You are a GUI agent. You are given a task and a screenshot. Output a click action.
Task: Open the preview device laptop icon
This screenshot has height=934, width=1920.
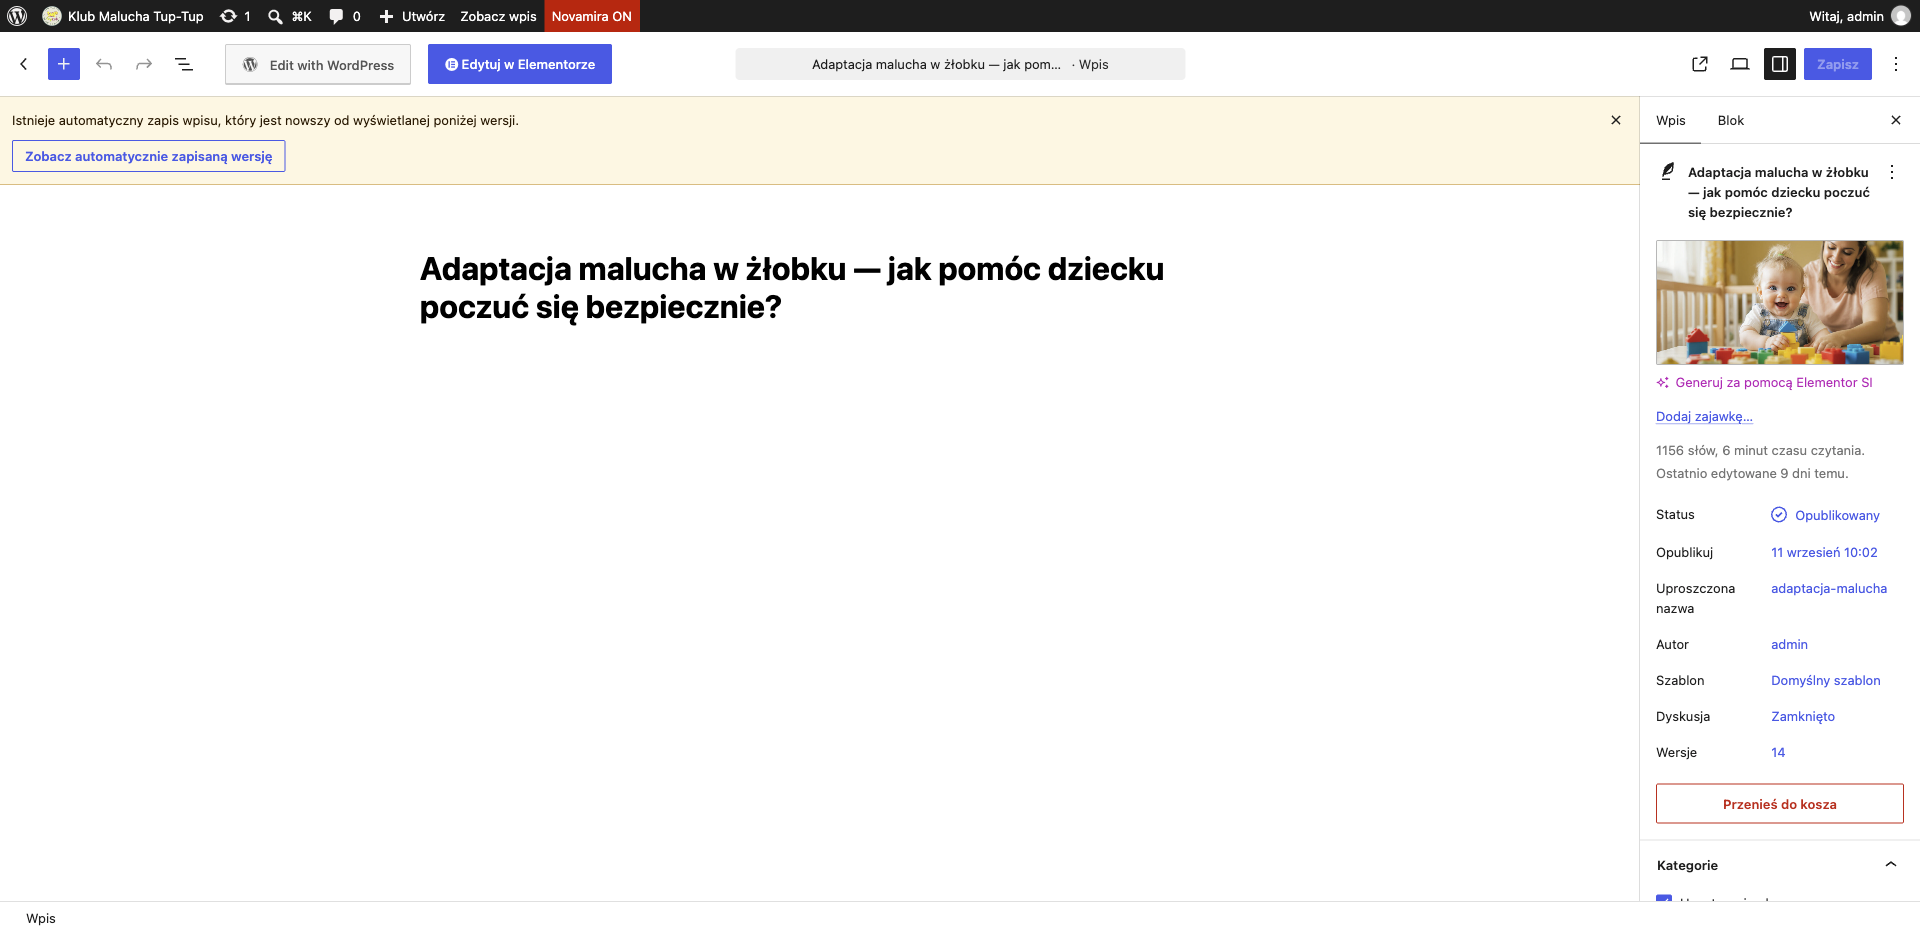(x=1740, y=64)
